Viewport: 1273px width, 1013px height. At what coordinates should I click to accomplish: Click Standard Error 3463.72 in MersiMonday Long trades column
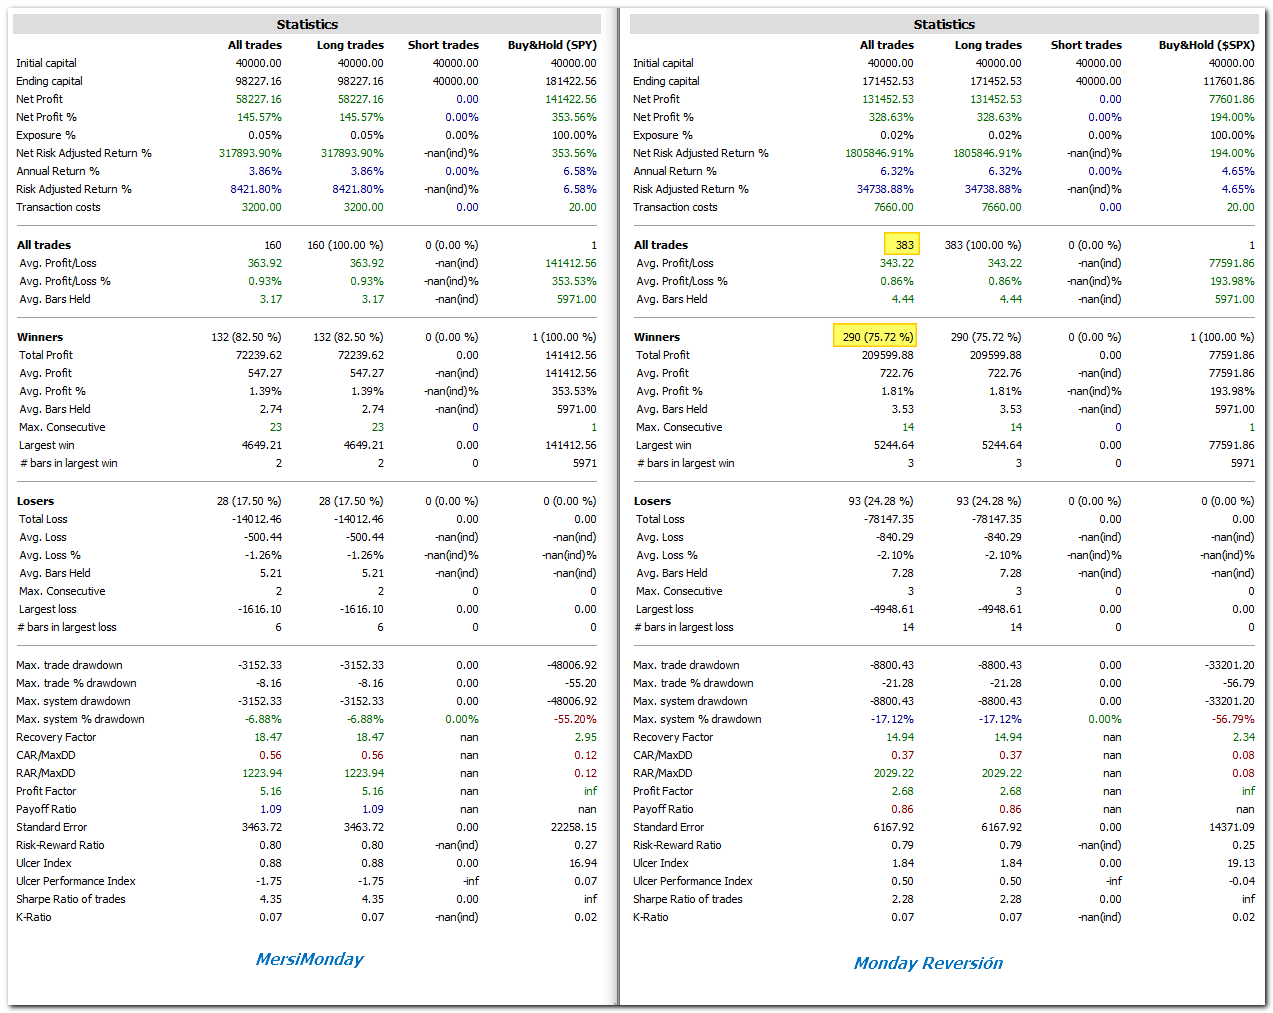[364, 827]
